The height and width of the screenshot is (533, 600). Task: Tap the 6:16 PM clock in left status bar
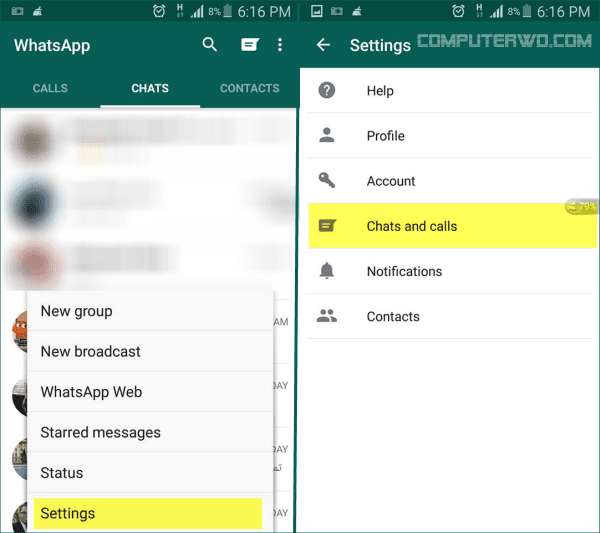264,12
